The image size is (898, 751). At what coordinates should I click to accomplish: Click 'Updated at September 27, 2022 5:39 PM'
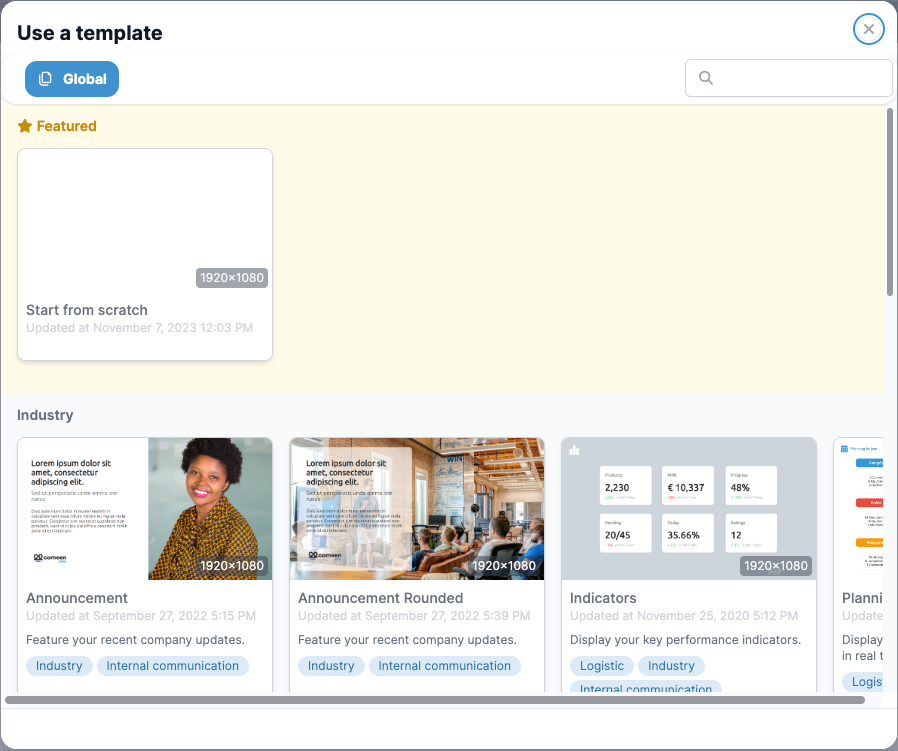pyautogui.click(x=414, y=616)
